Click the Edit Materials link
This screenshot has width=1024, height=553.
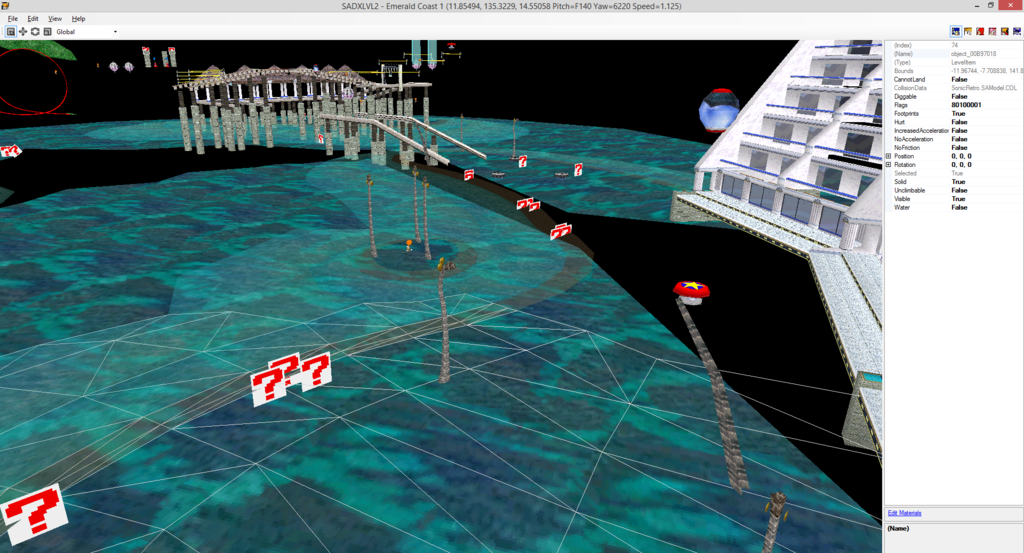coord(904,513)
